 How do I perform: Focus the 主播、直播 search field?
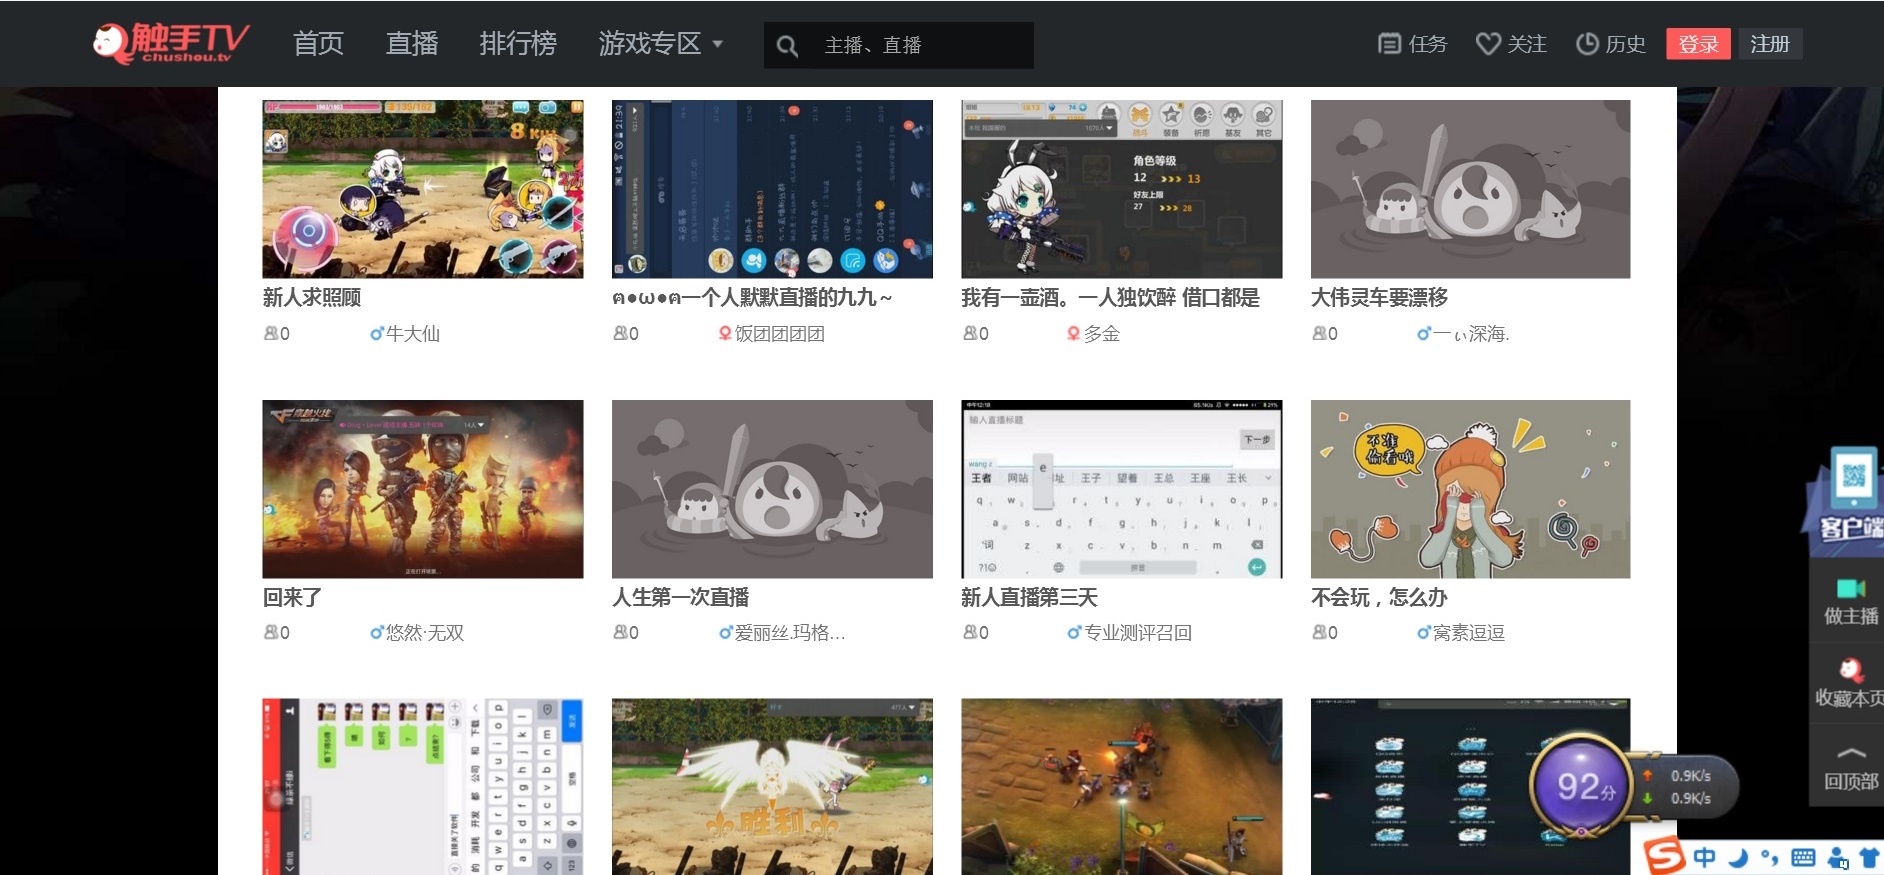(x=899, y=46)
